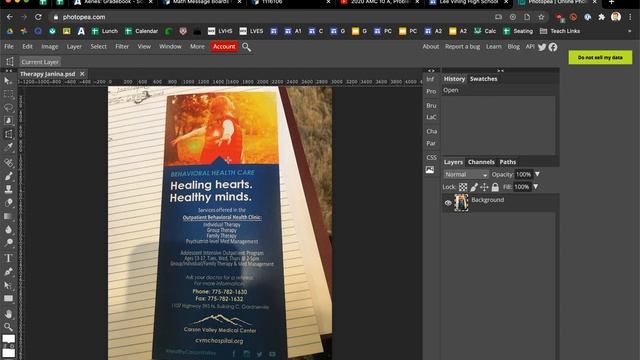Open the Learn link

(493, 47)
